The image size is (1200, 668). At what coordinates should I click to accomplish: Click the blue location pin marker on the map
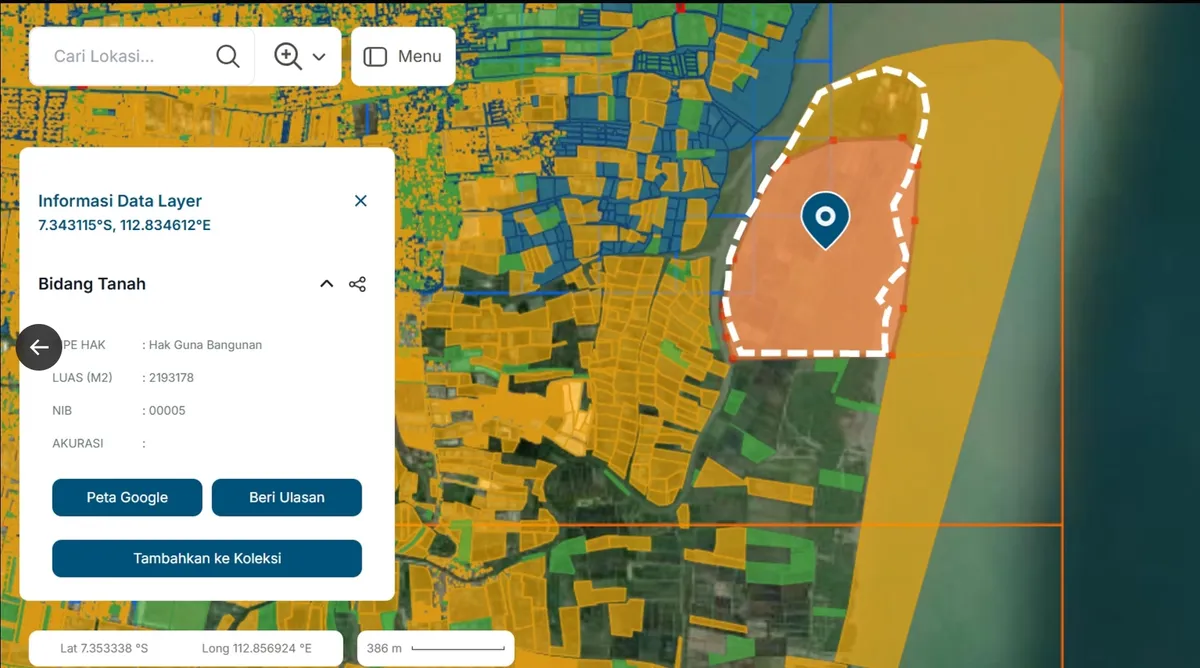(x=825, y=217)
